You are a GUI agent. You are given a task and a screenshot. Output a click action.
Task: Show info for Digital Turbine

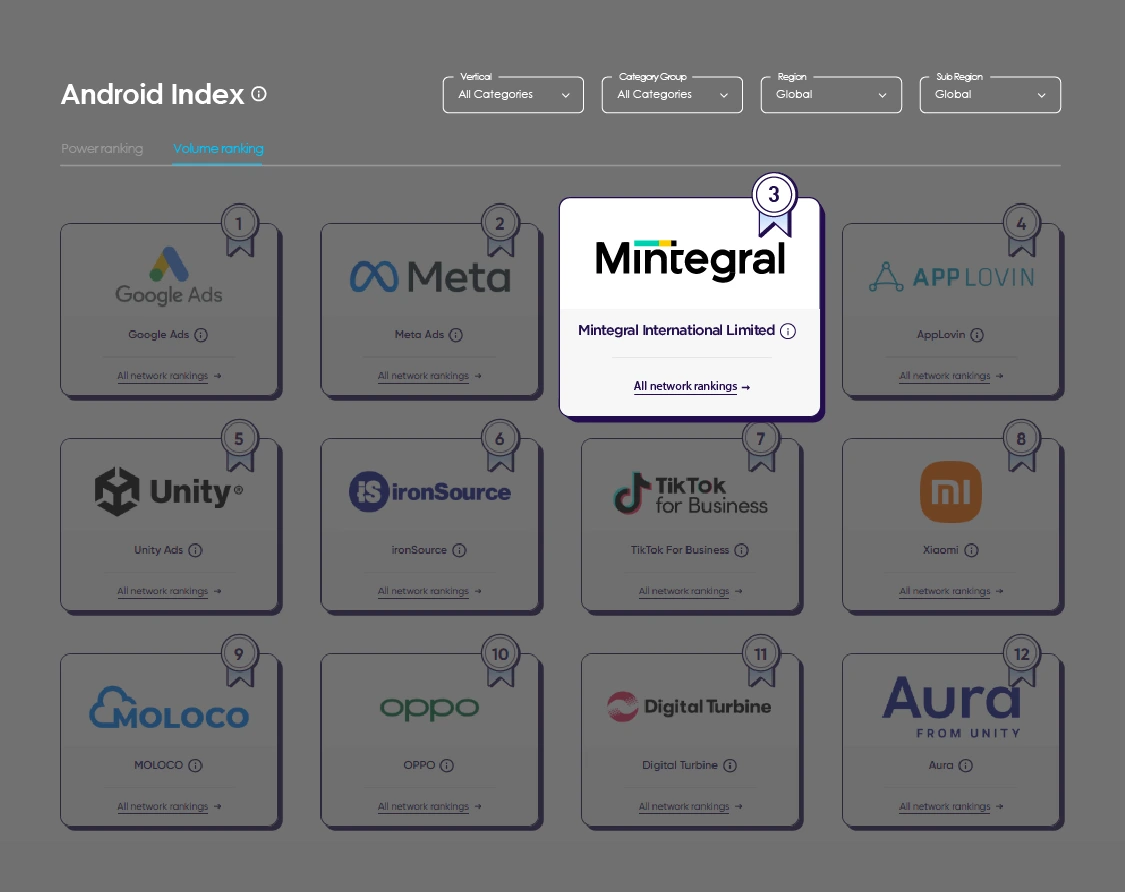point(730,766)
